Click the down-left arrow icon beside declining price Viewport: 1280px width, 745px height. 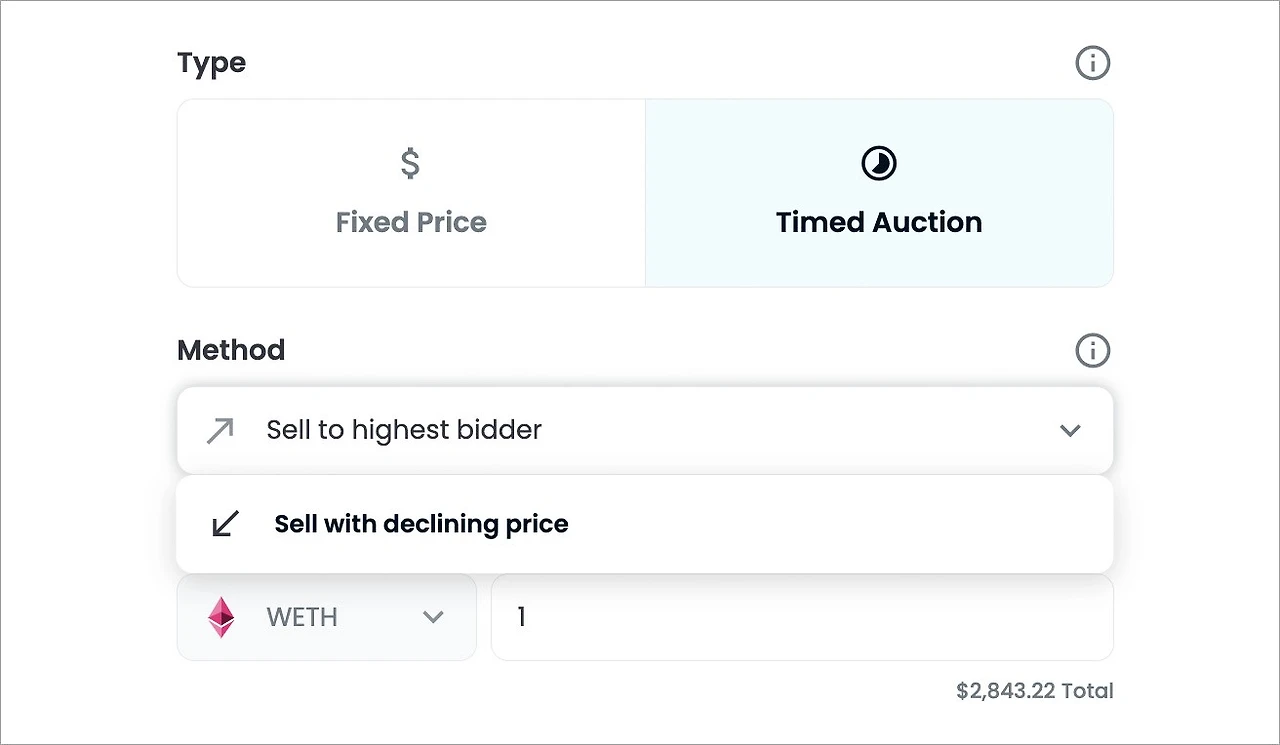point(226,524)
